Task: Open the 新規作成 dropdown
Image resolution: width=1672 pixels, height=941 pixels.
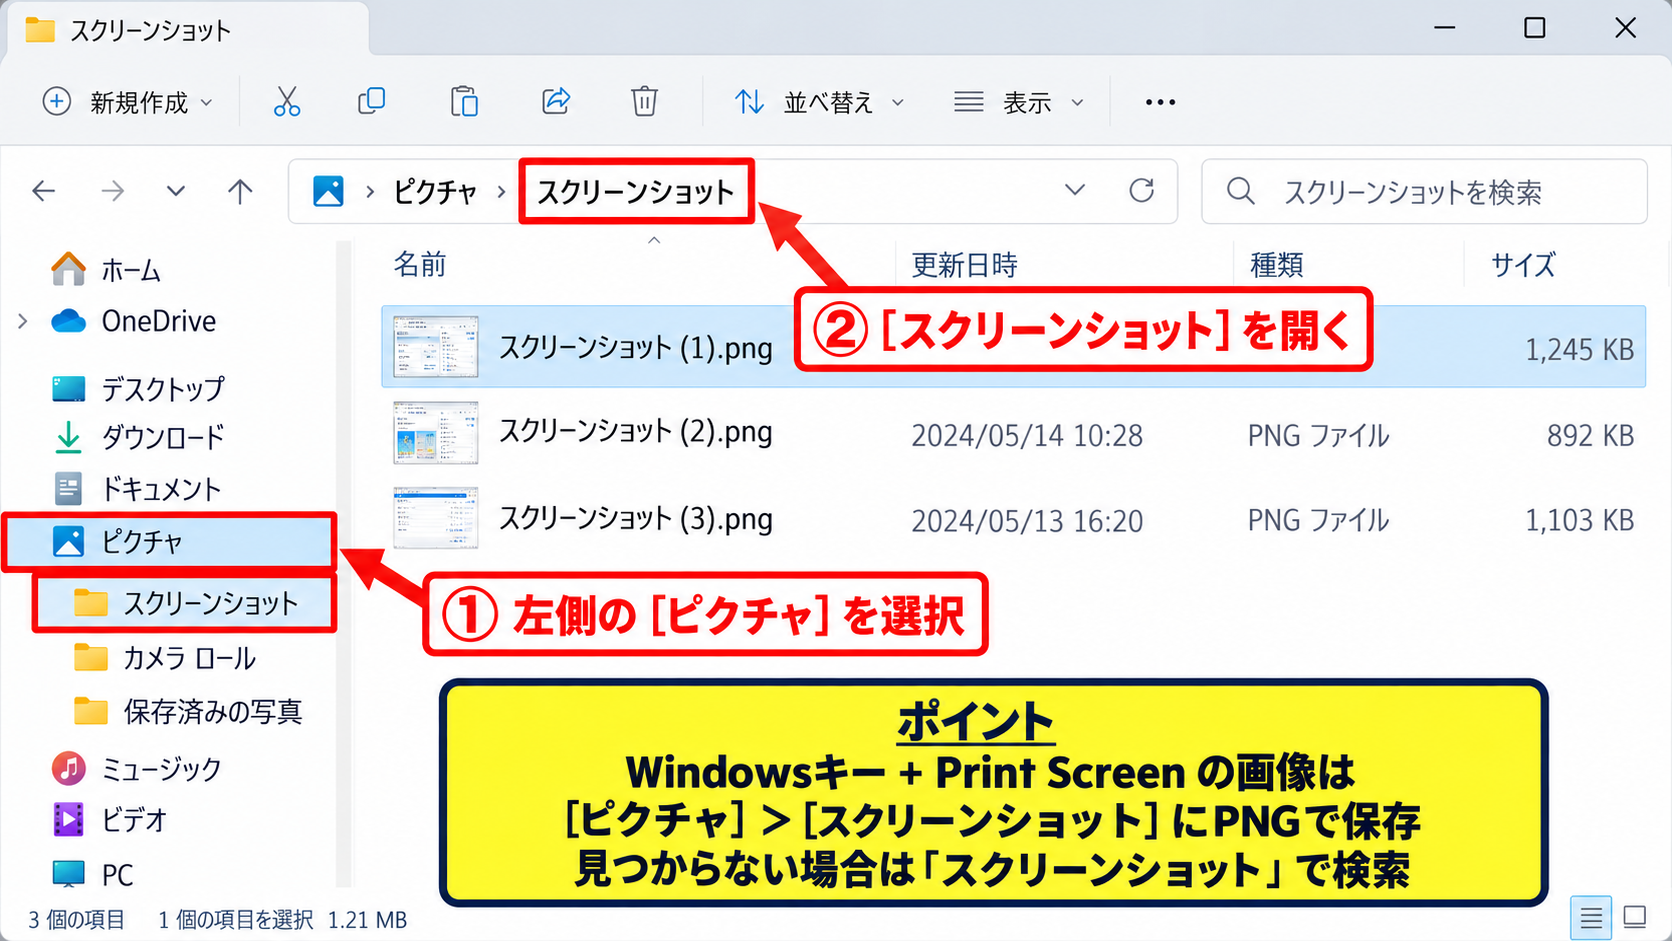Action: click(128, 102)
